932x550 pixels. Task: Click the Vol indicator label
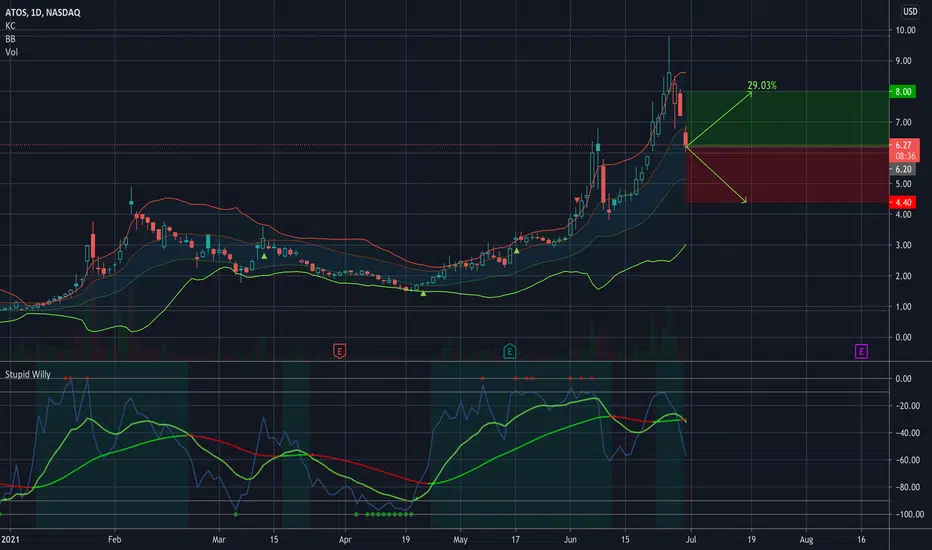[11, 52]
